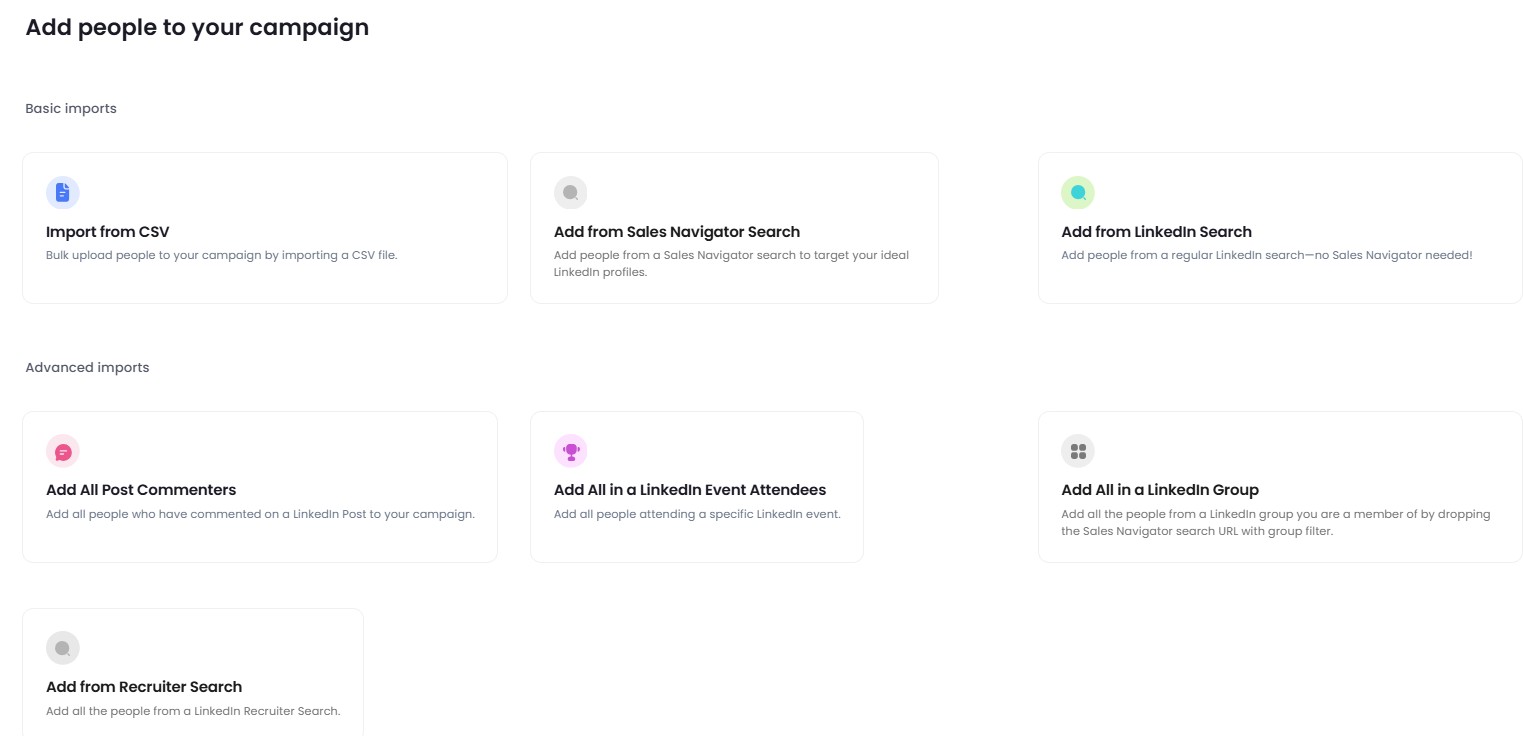Select Add All in a LinkedIn Group

click(1160, 490)
